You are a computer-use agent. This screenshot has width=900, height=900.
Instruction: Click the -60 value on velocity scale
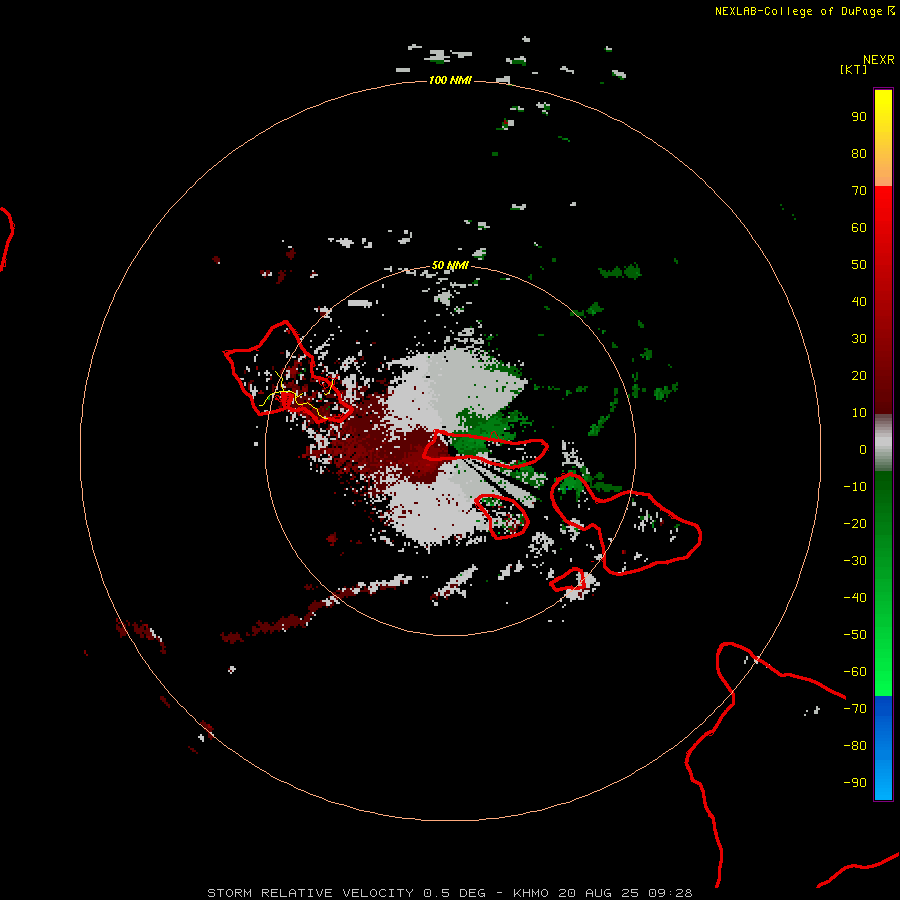pyautogui.click(x=855, y=672)
